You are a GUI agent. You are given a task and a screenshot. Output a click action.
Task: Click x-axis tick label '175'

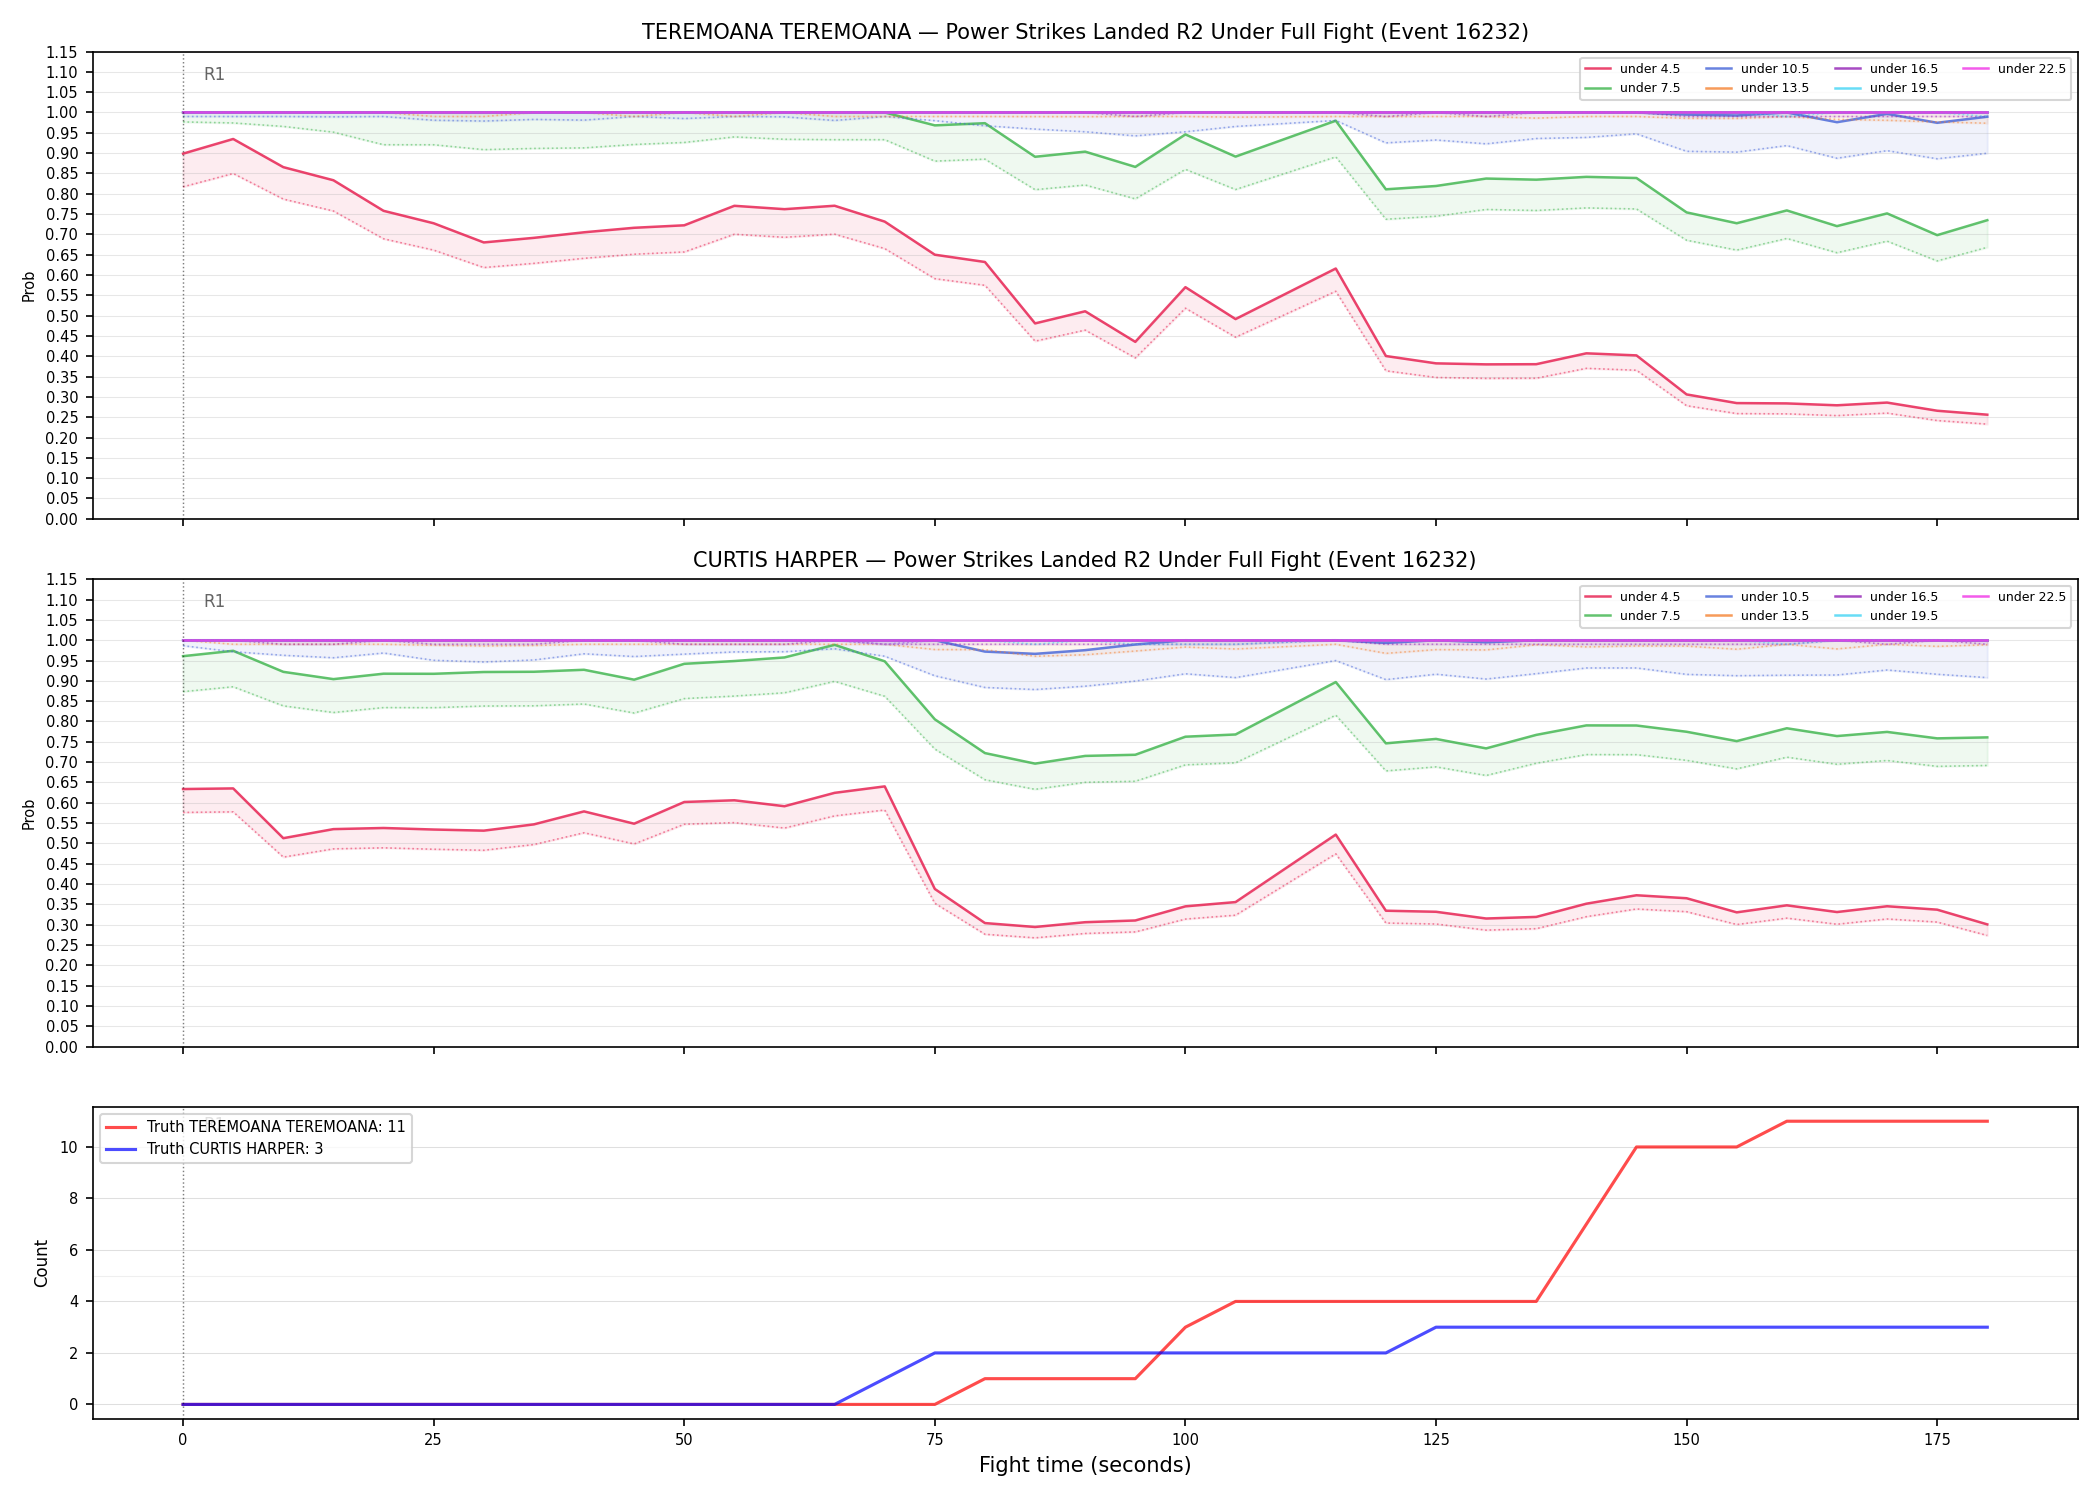click(x=1937, y=1440)
